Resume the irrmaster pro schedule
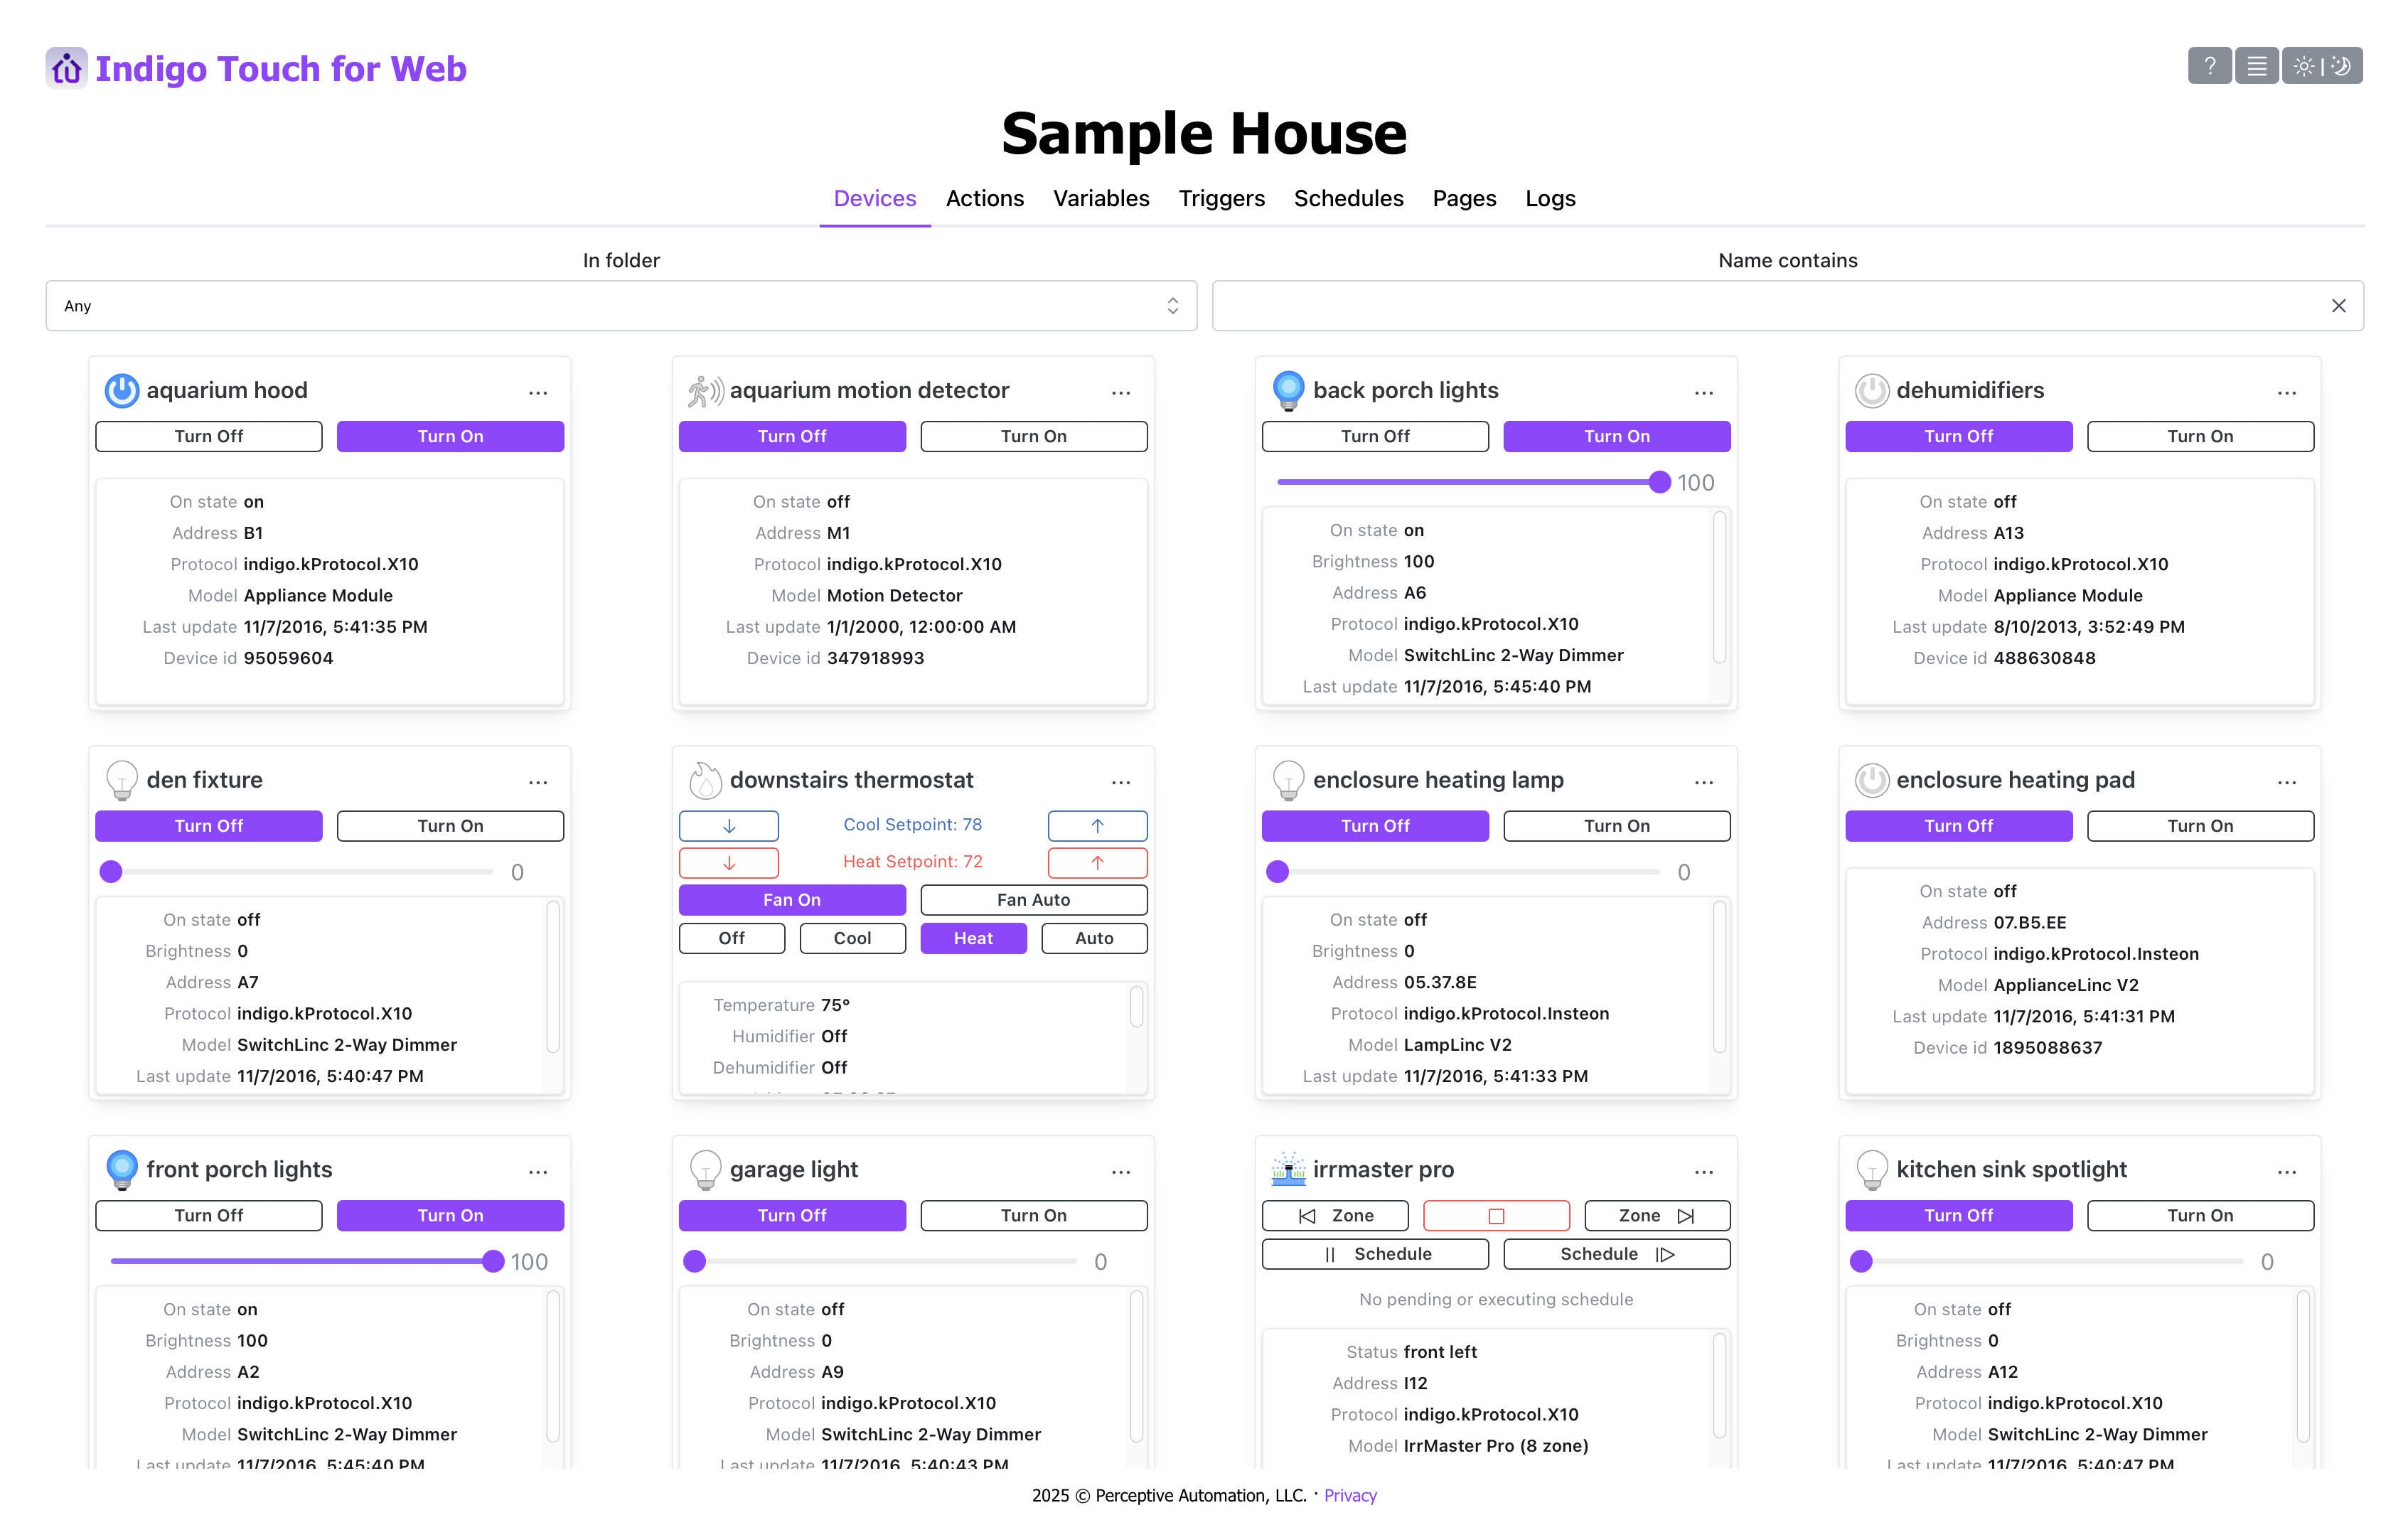2408x1520 pixels. pos(1617,1254)
